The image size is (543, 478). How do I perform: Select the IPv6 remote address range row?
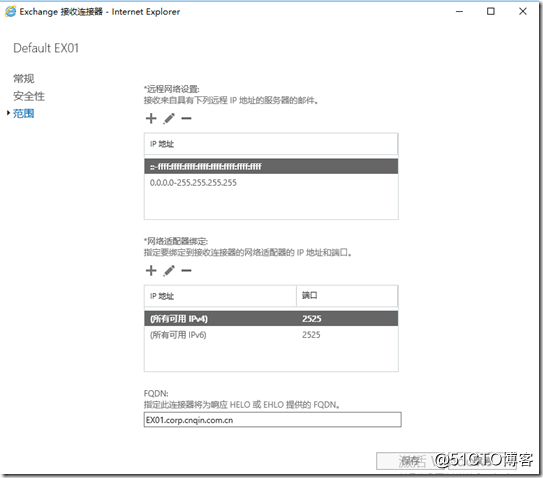click(x=271, y=167)
